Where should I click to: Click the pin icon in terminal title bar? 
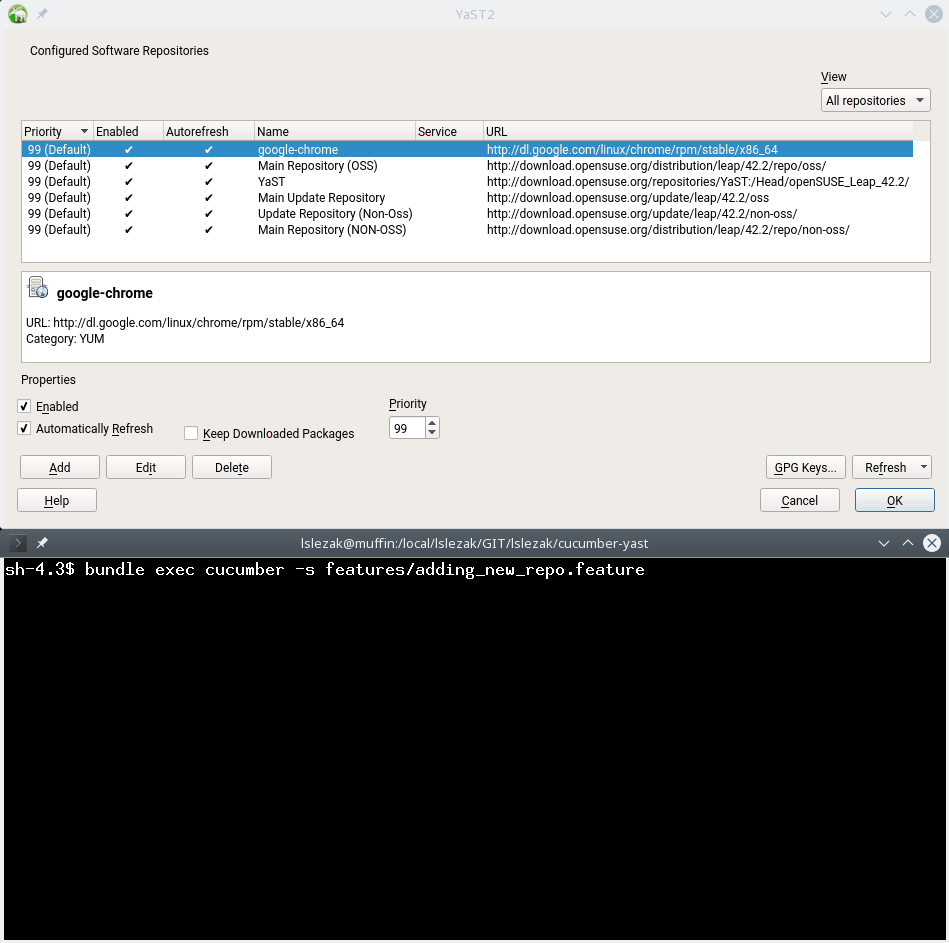42,543
